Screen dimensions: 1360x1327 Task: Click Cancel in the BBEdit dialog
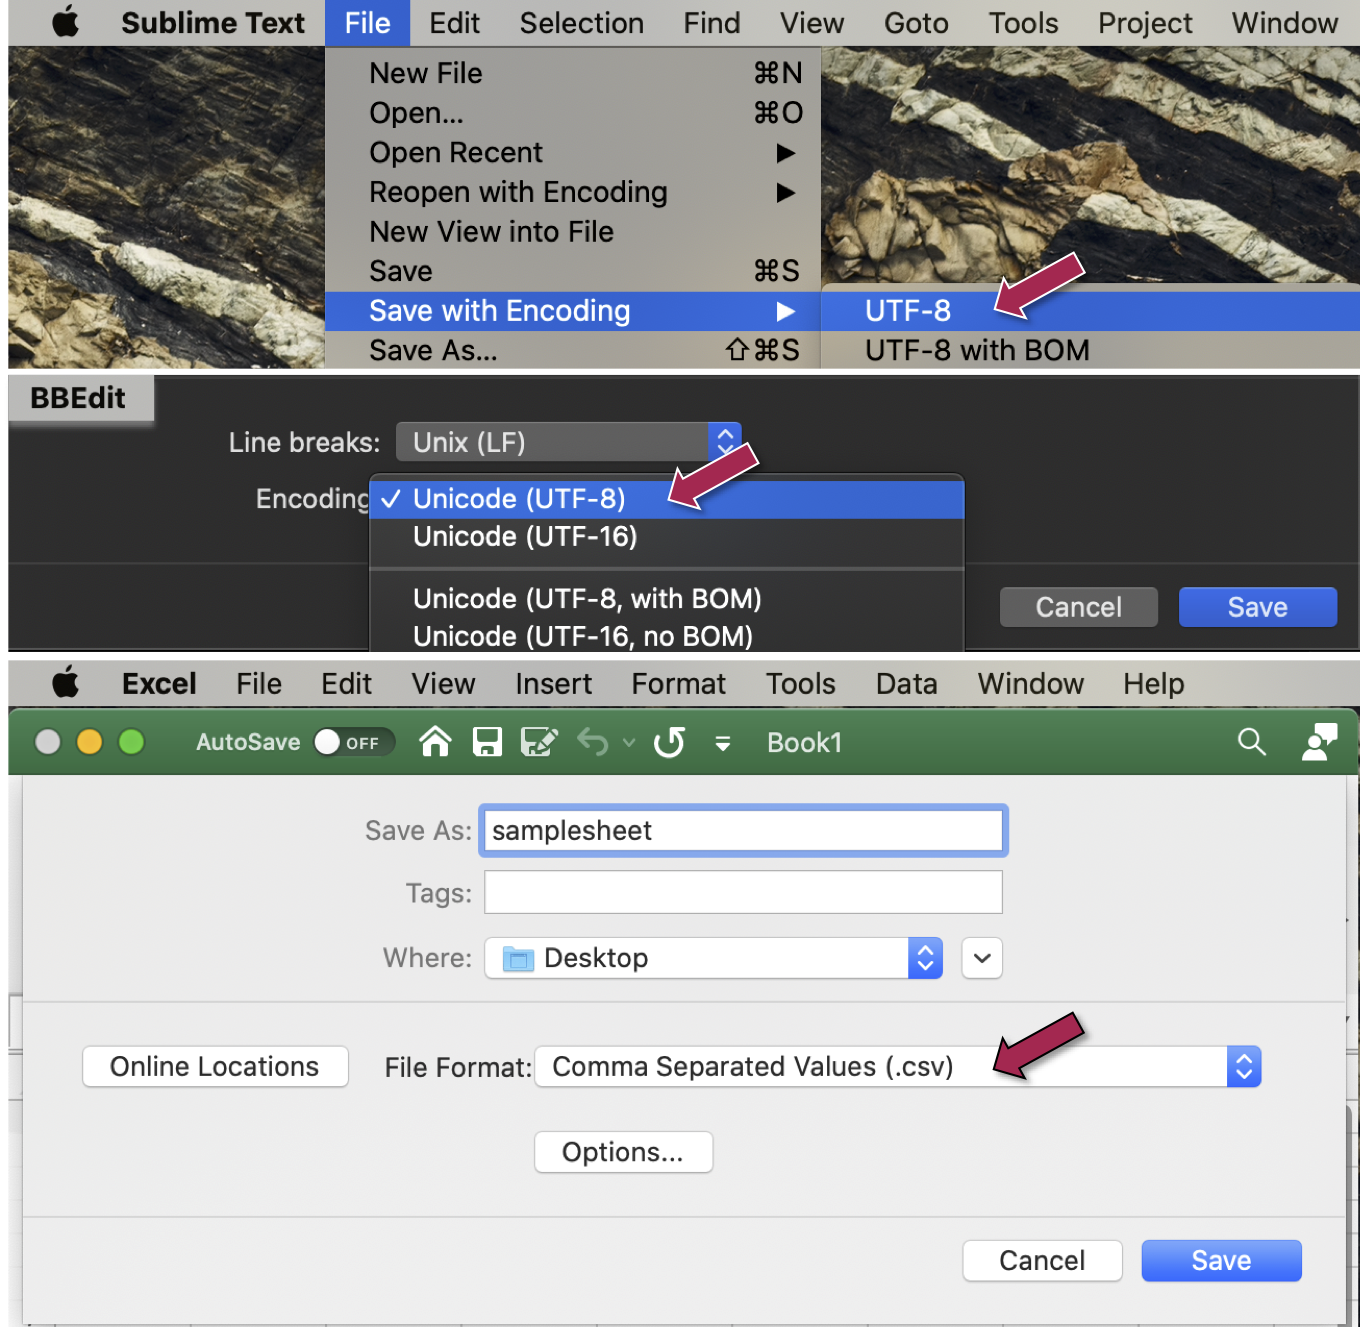[1078, 607]
